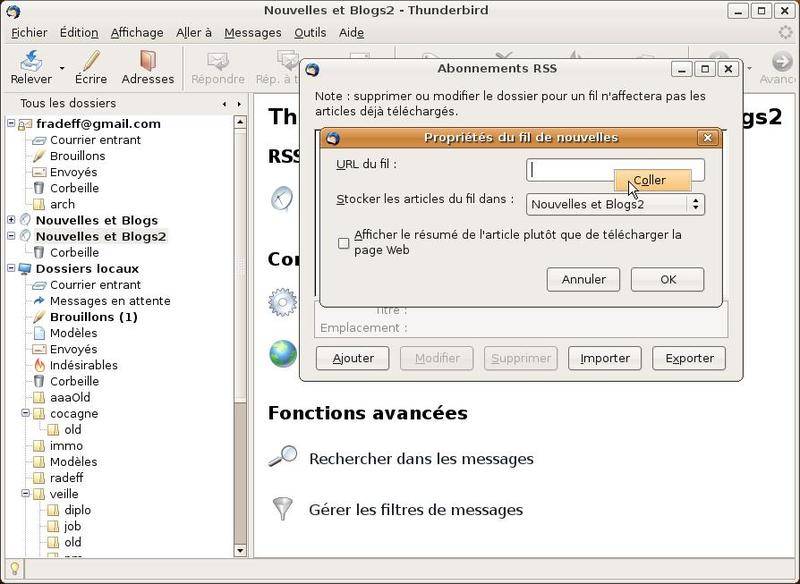Click the Écrire pencil icon
Screen dimensions: 800x584
coord(91,61)
